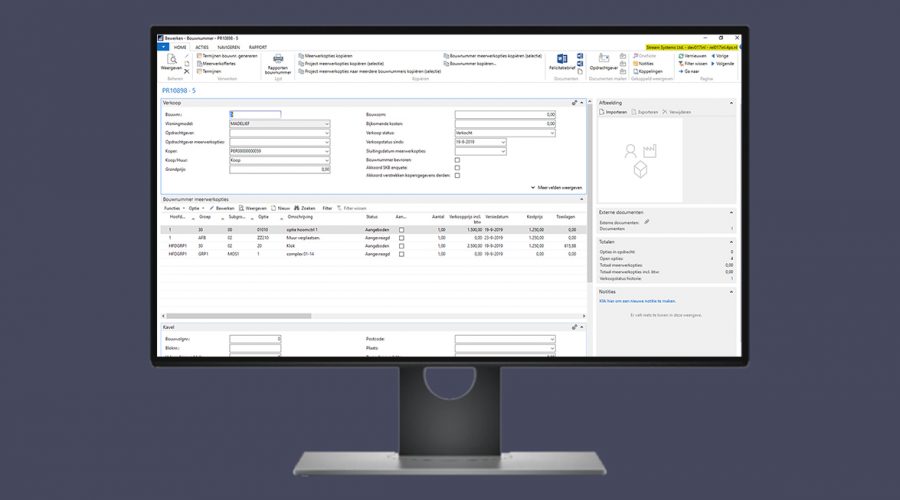Click the Weergeven magnifier icon in ribbon

[172, 59]
